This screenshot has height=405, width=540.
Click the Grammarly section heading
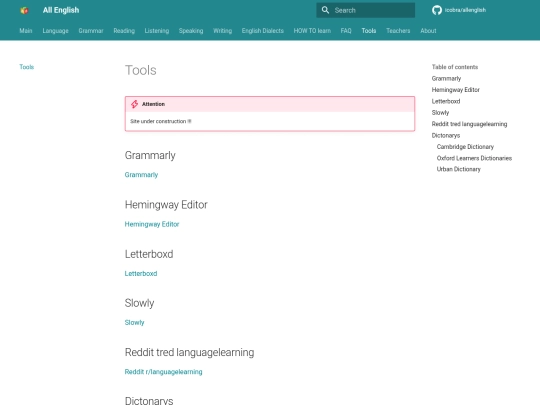[x=150, y=155]
